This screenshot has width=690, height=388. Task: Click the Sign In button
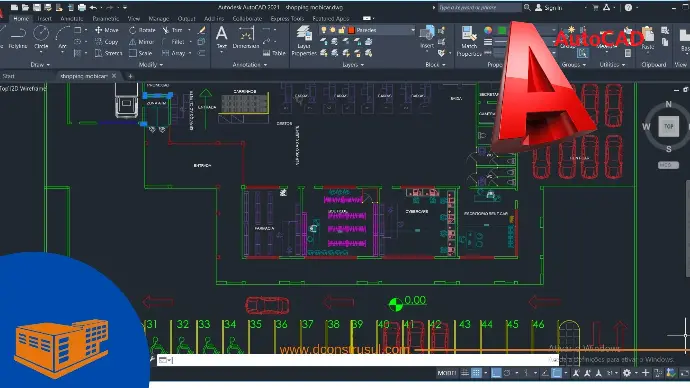coord(549,7)
